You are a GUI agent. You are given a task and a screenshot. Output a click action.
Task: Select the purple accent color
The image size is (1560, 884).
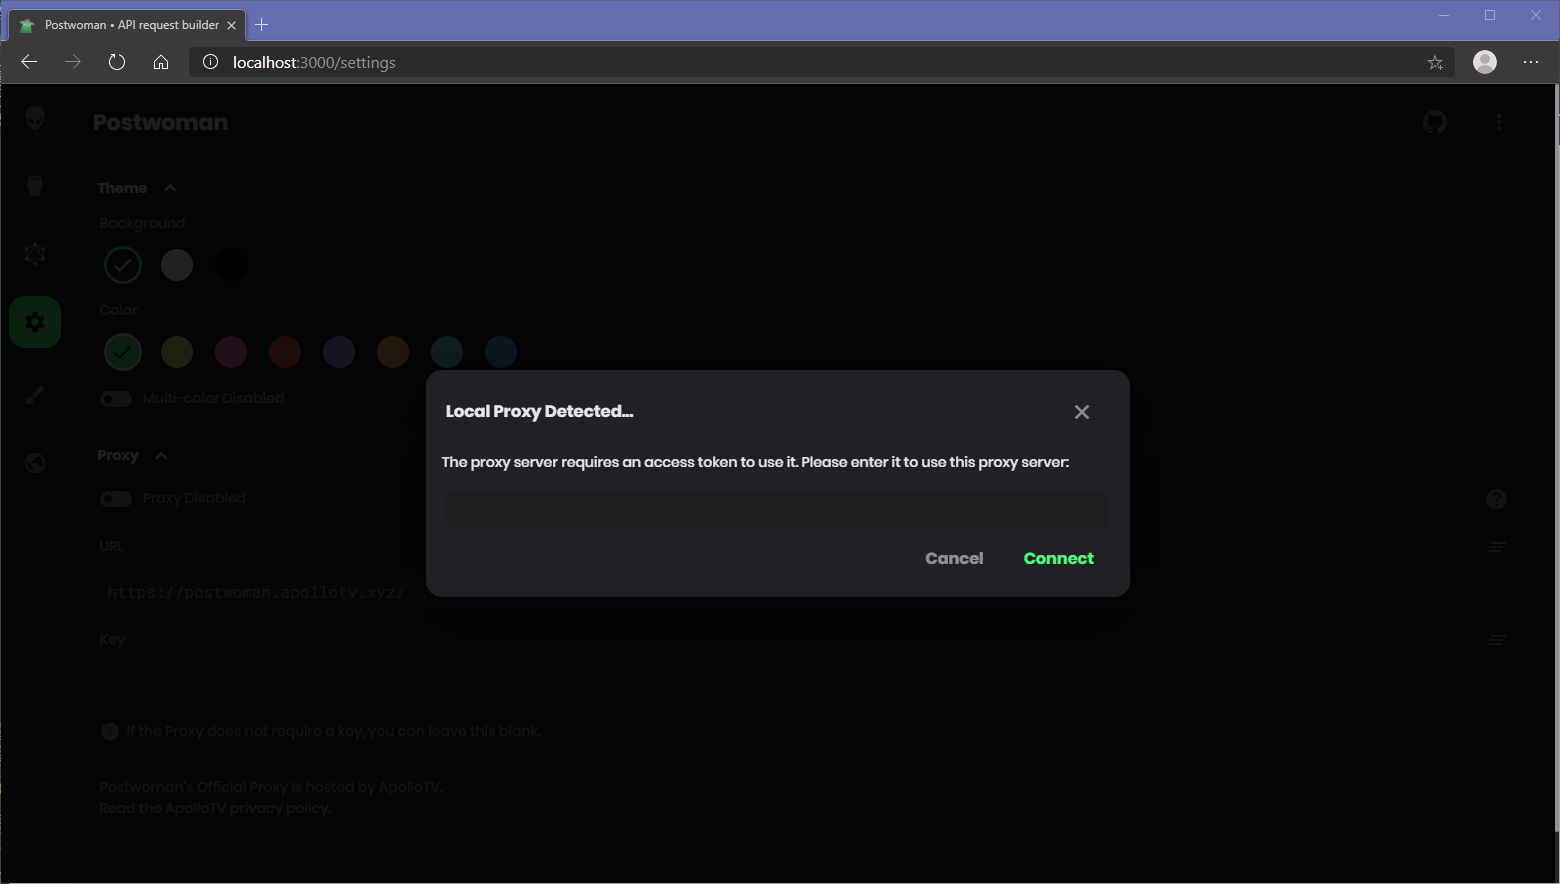coord(339,352)
